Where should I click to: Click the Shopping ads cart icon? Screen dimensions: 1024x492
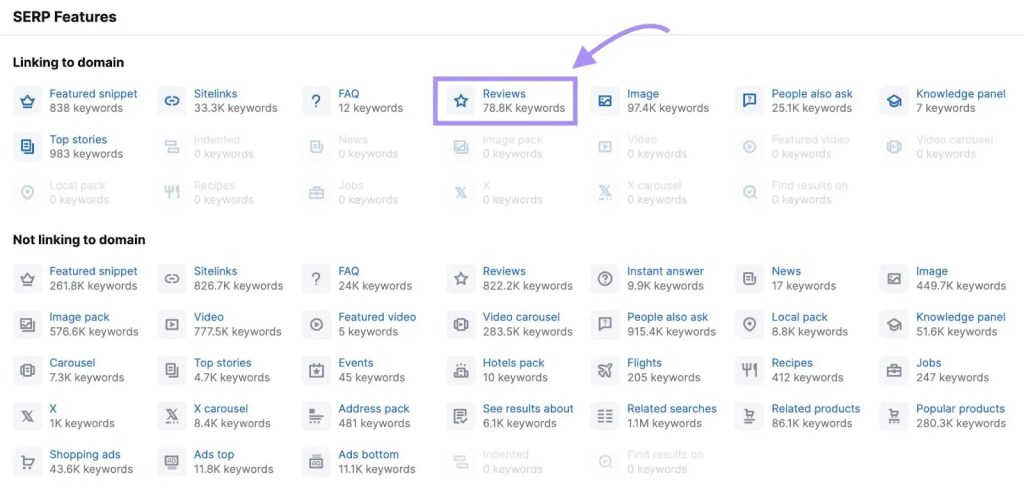click(28, 462)
